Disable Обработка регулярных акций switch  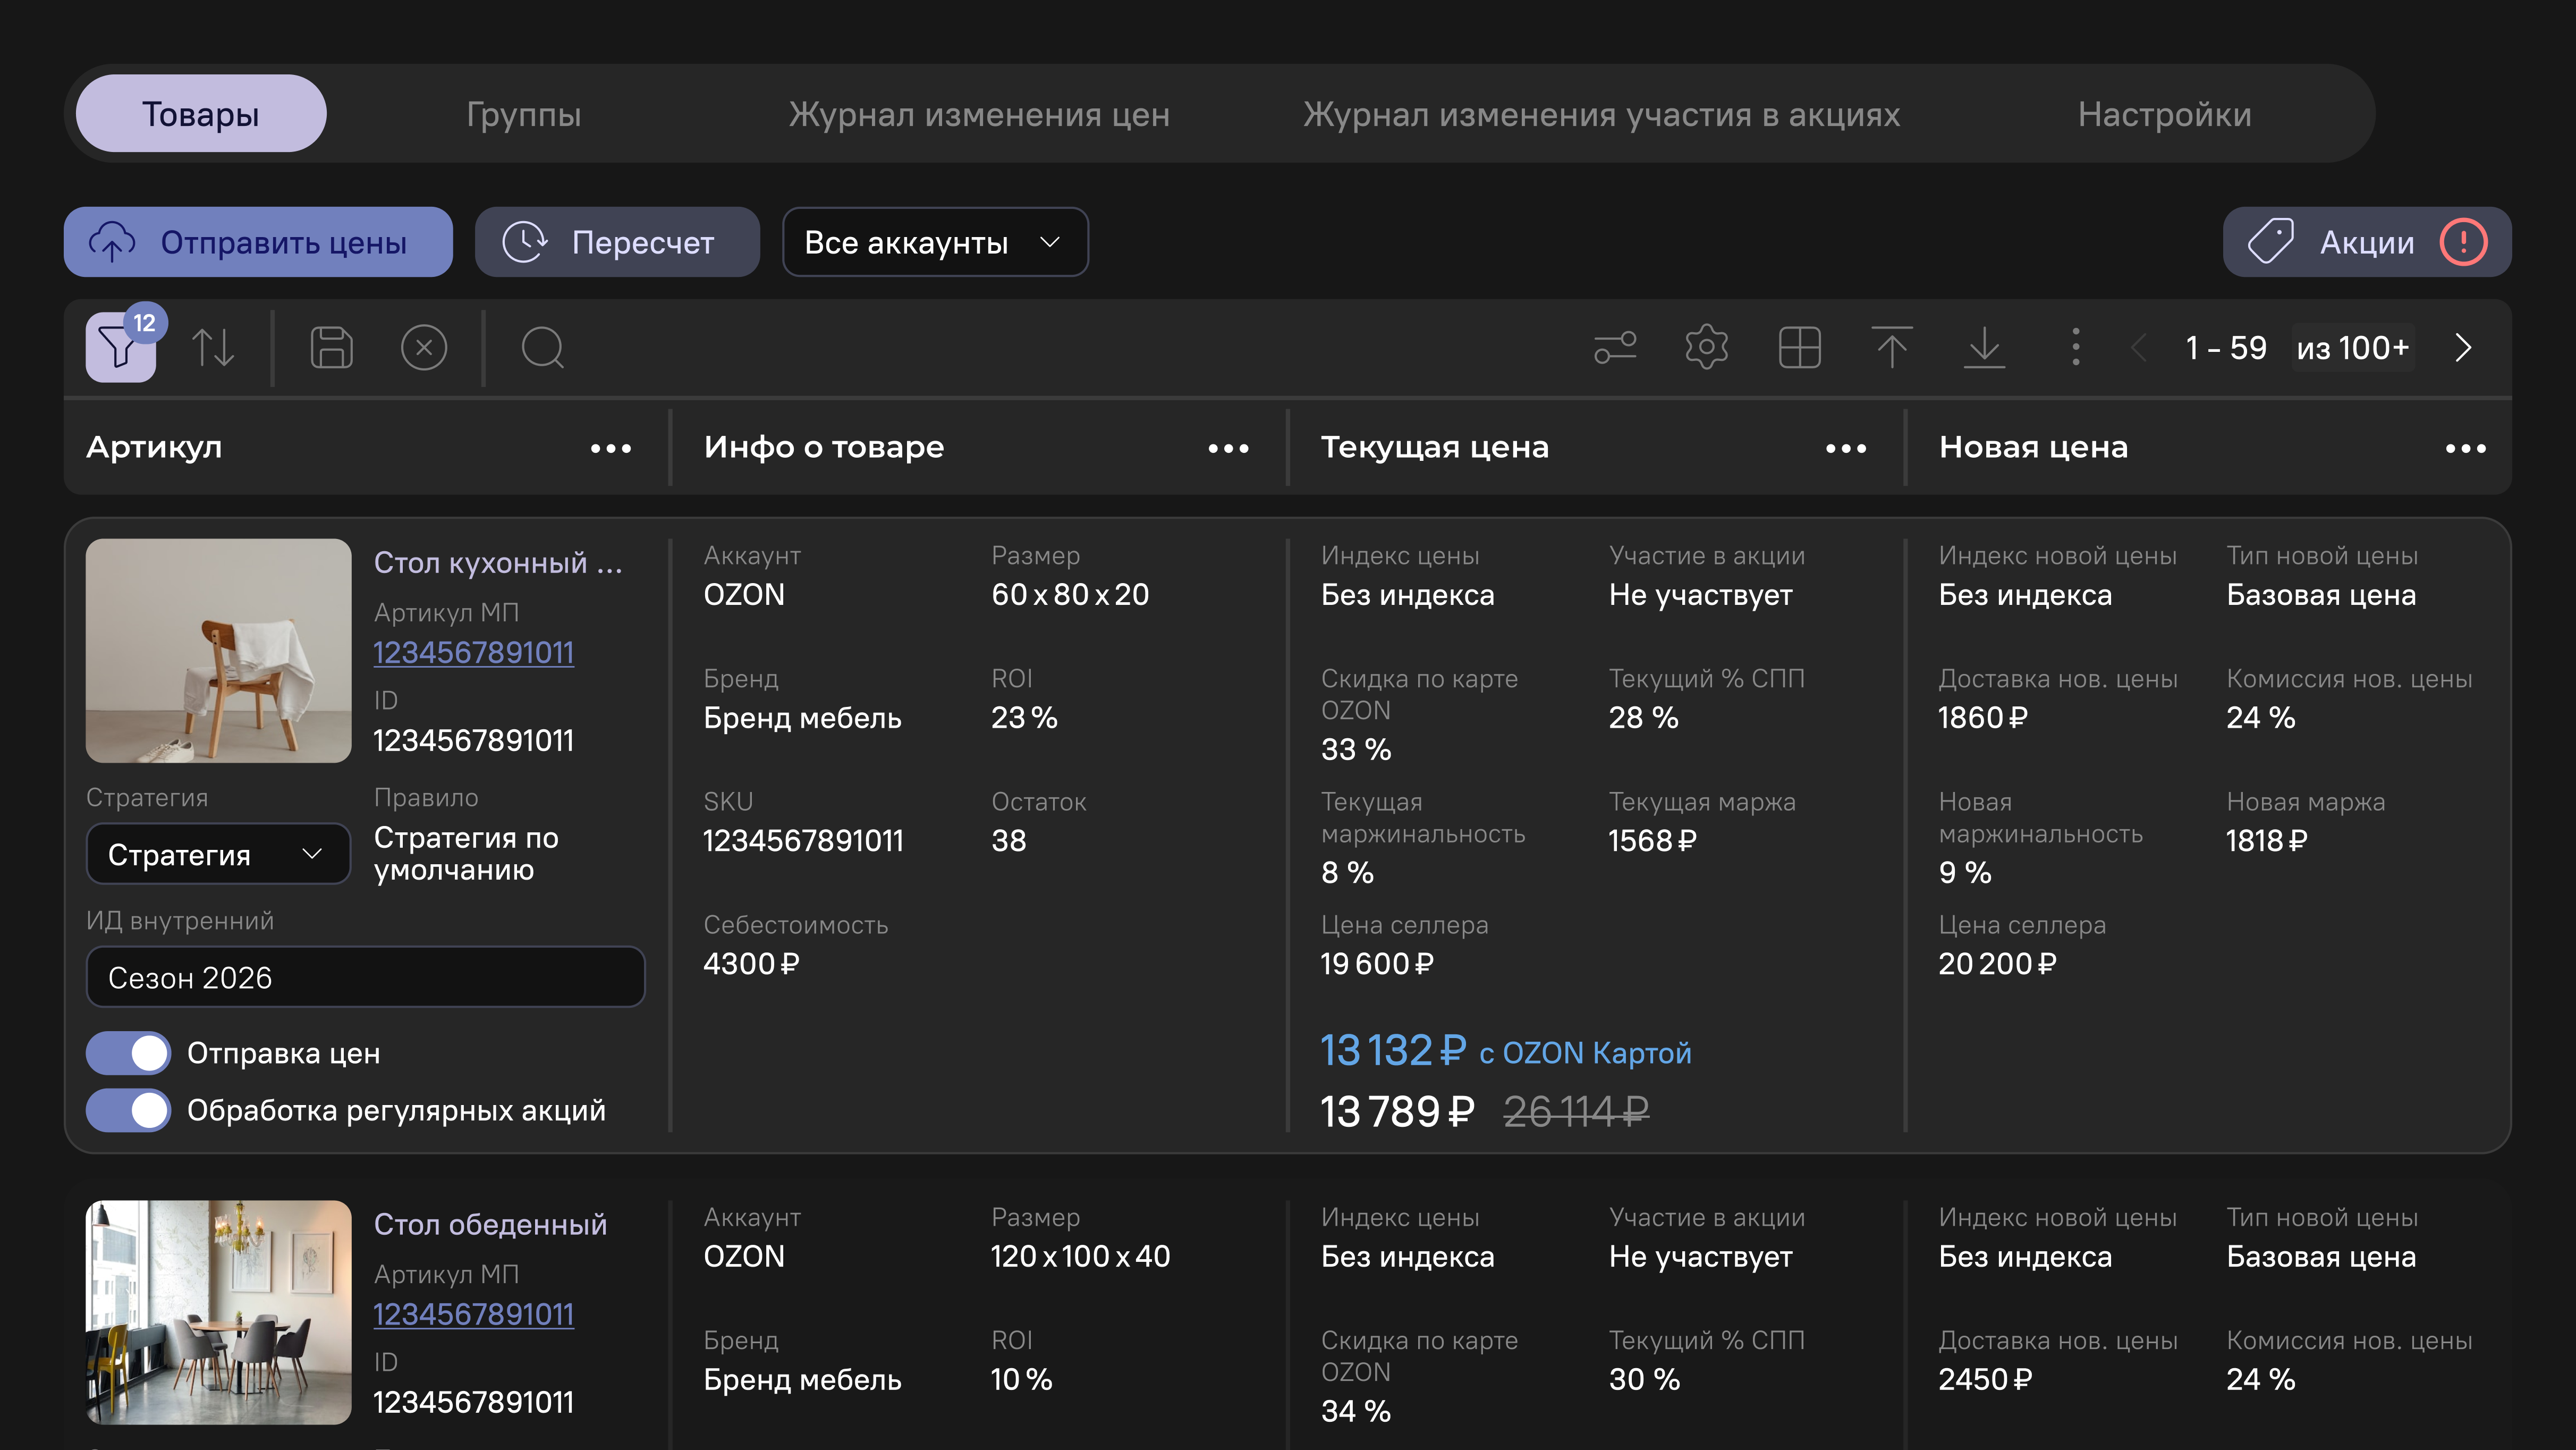(129, 1110)
